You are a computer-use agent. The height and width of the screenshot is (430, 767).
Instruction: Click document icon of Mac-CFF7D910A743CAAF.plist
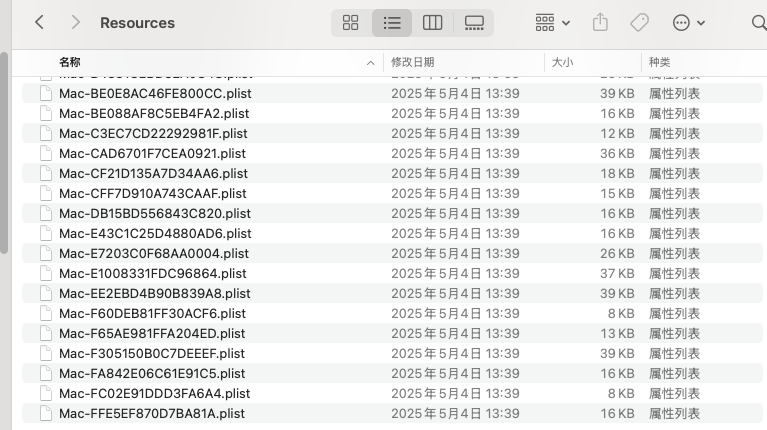[46, 194]
